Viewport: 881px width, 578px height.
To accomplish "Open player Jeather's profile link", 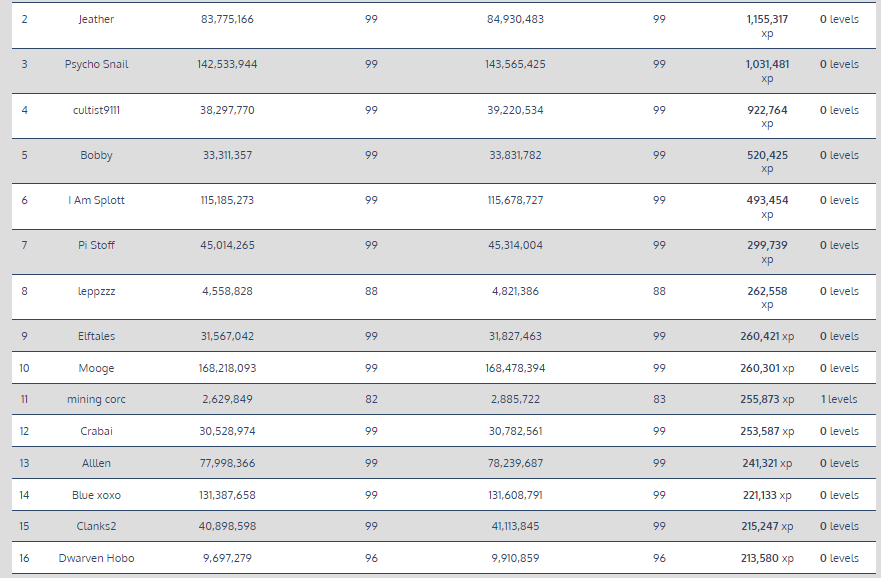I will 96,19.
